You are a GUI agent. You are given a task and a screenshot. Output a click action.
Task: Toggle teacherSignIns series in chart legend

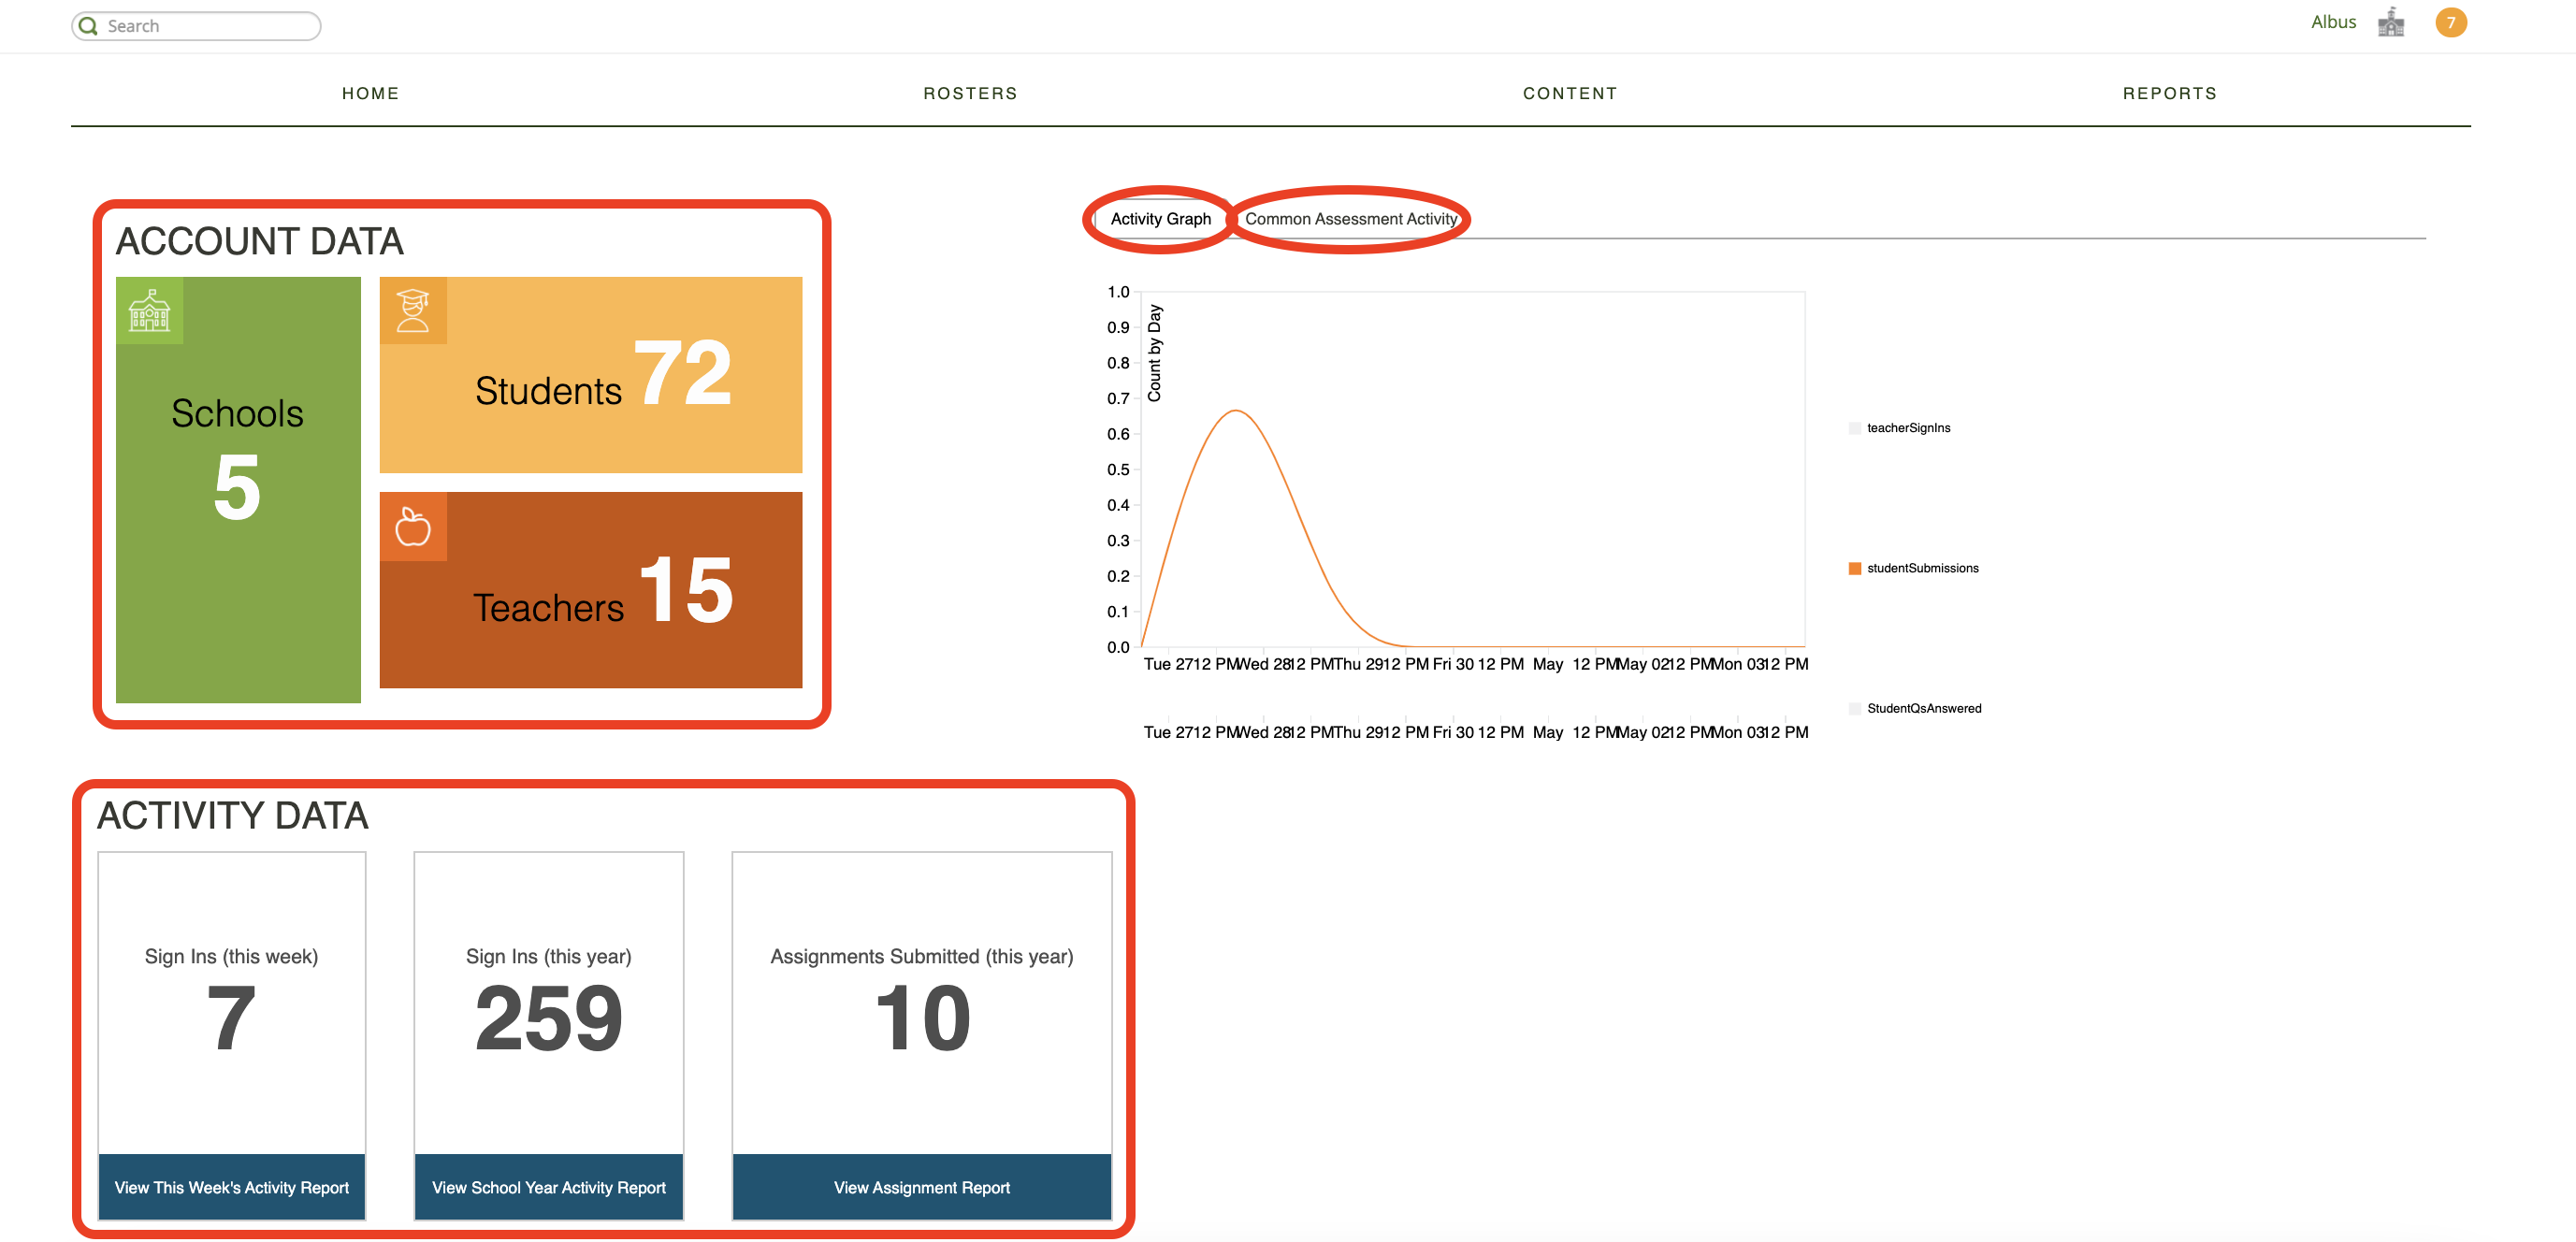1907,428
